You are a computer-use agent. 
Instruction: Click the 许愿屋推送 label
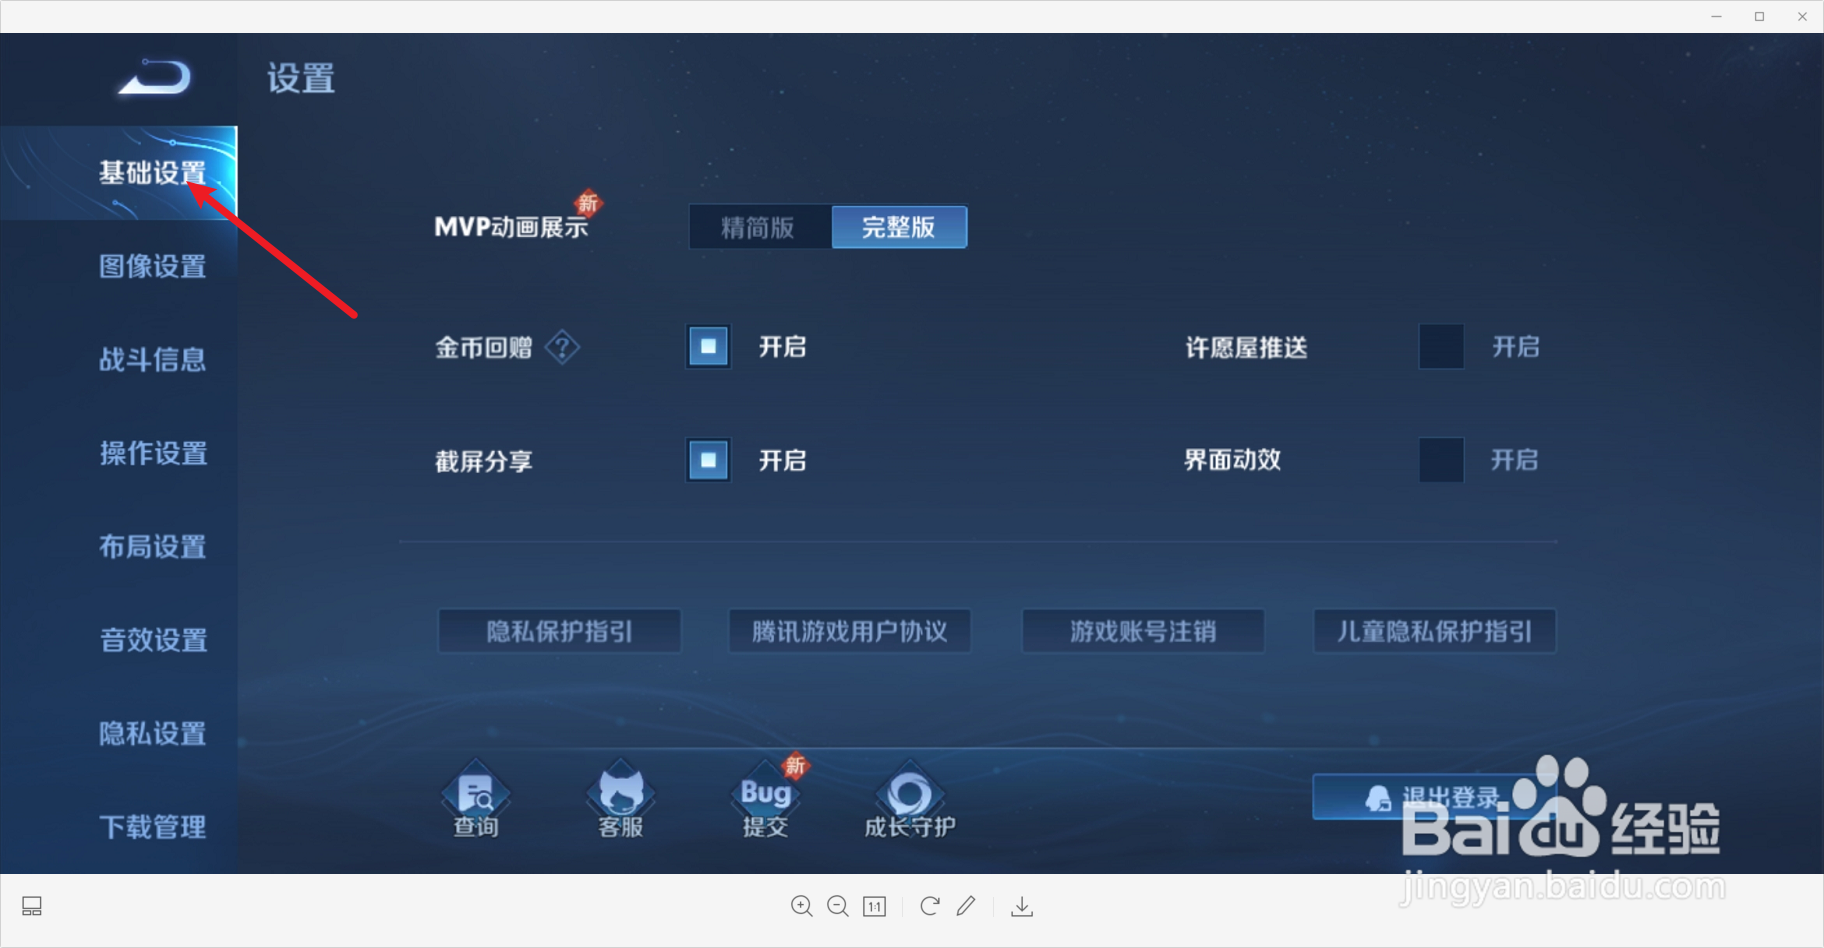point(1246,347)
